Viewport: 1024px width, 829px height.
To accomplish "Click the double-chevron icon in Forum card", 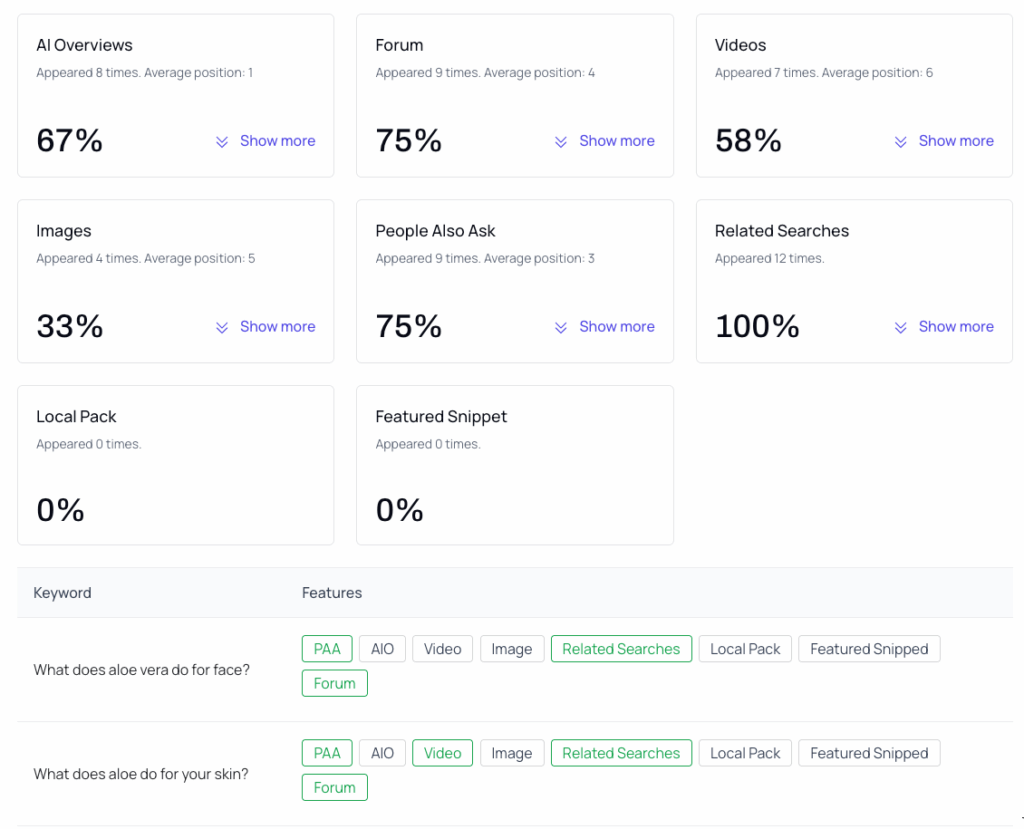I will point(561,142).
